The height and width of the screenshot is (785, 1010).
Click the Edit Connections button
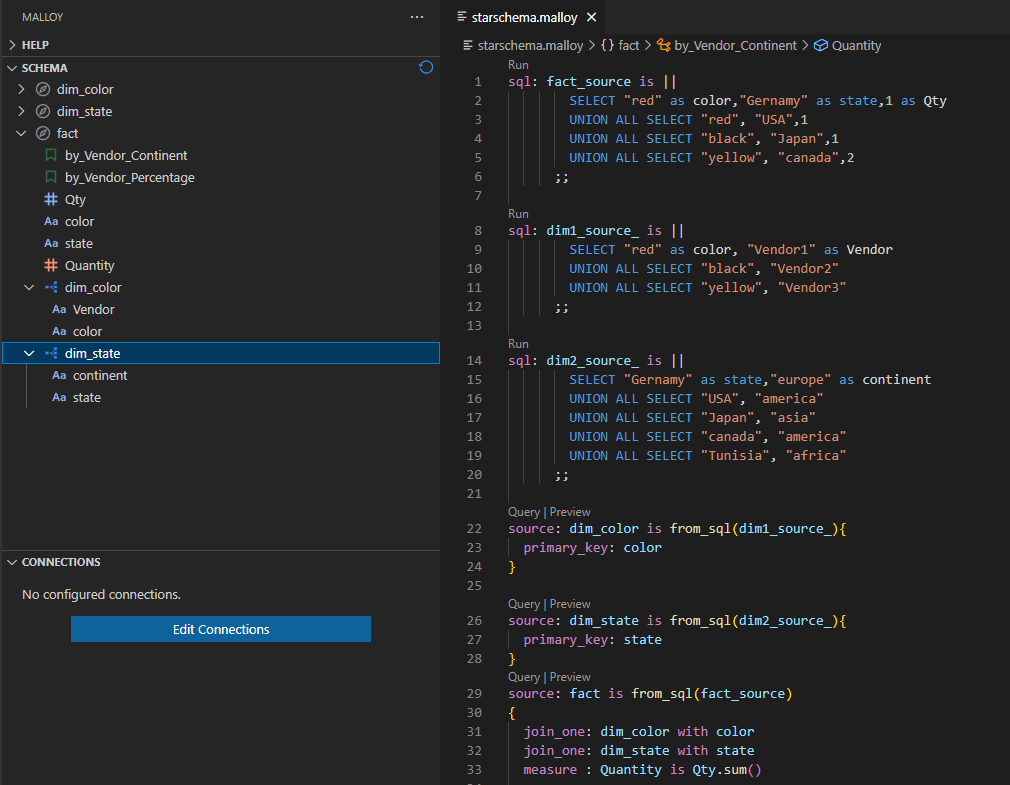[x=221, y=629]
